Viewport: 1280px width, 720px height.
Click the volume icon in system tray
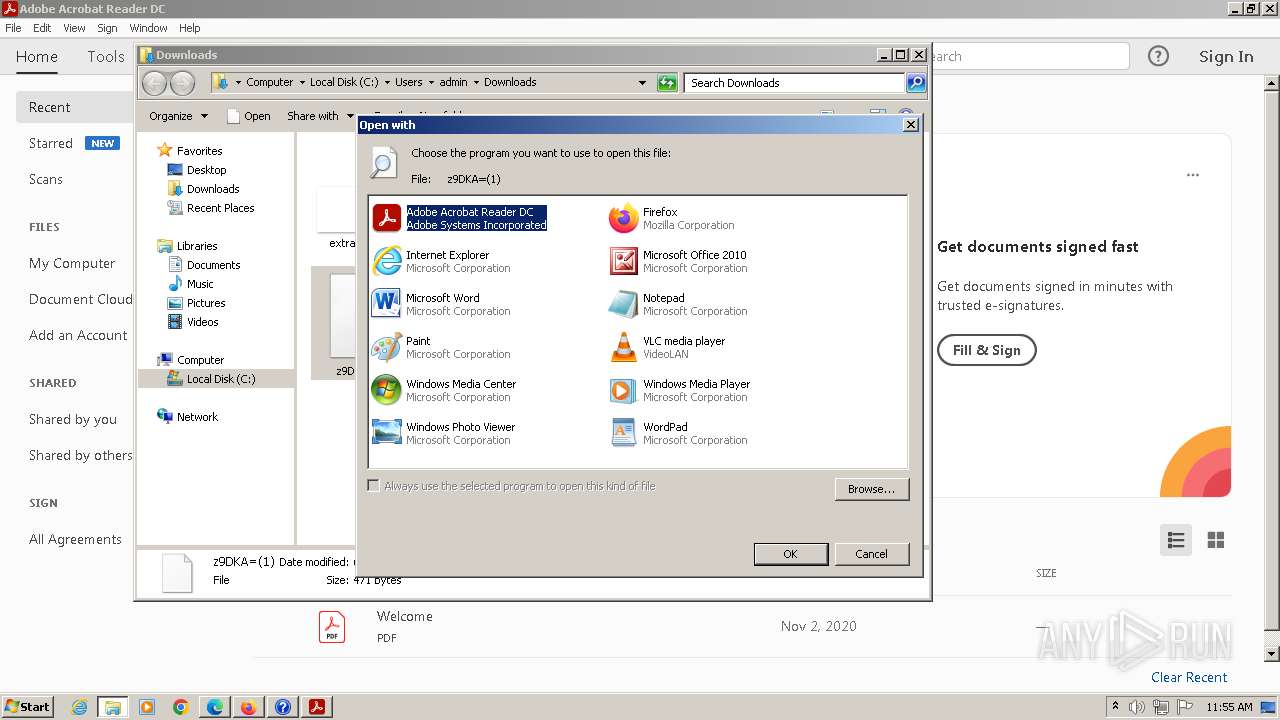click(1138, 707)
